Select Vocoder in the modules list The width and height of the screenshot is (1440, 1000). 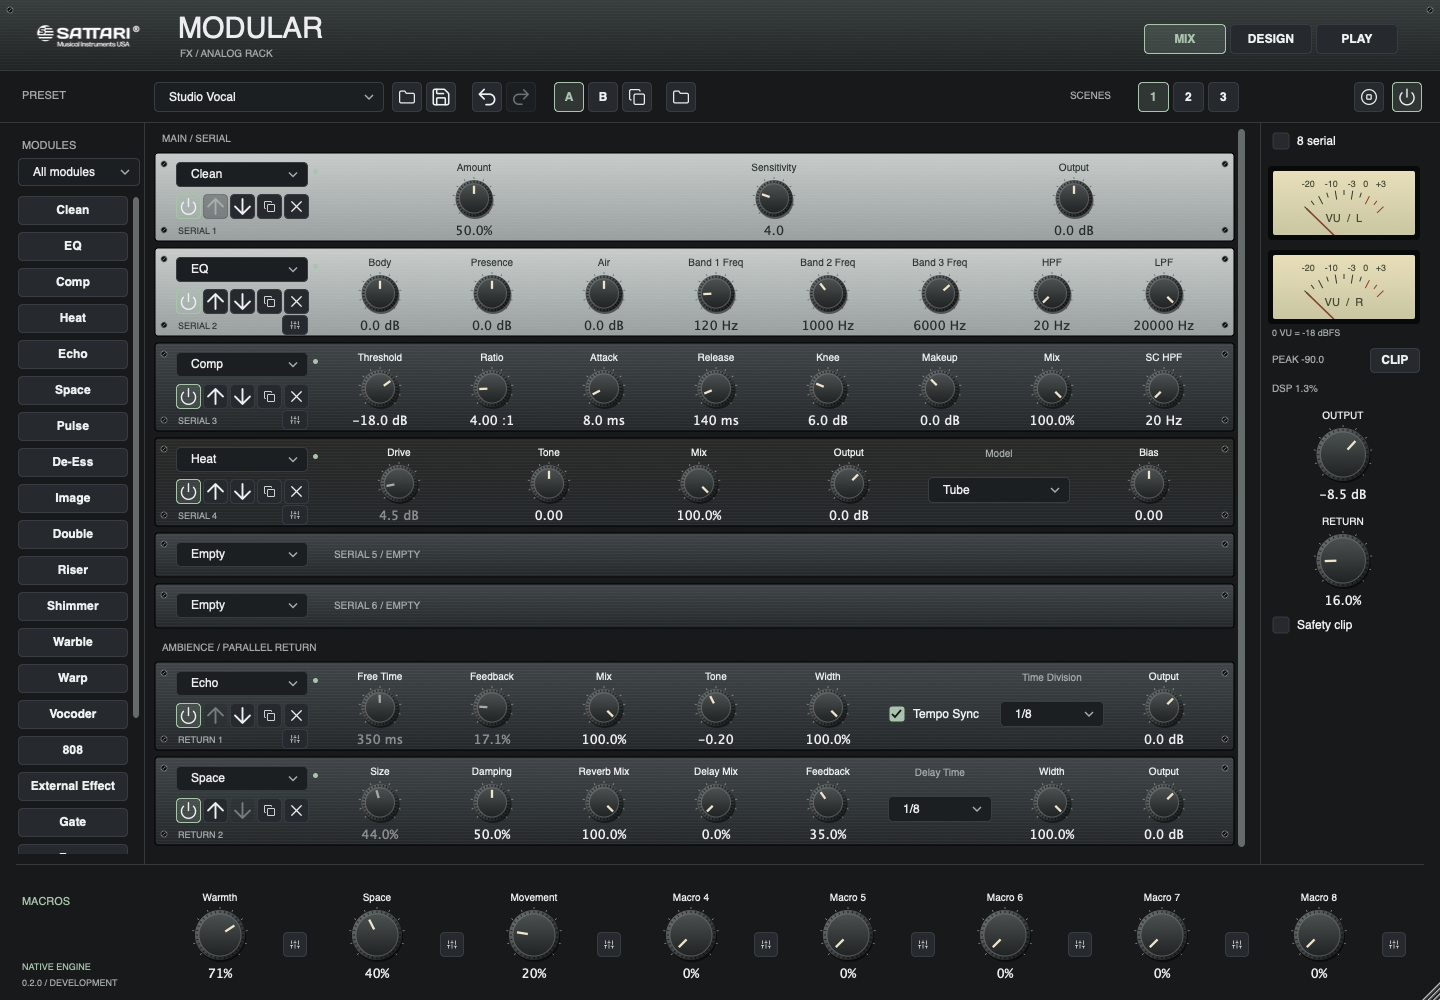[73, 714]
